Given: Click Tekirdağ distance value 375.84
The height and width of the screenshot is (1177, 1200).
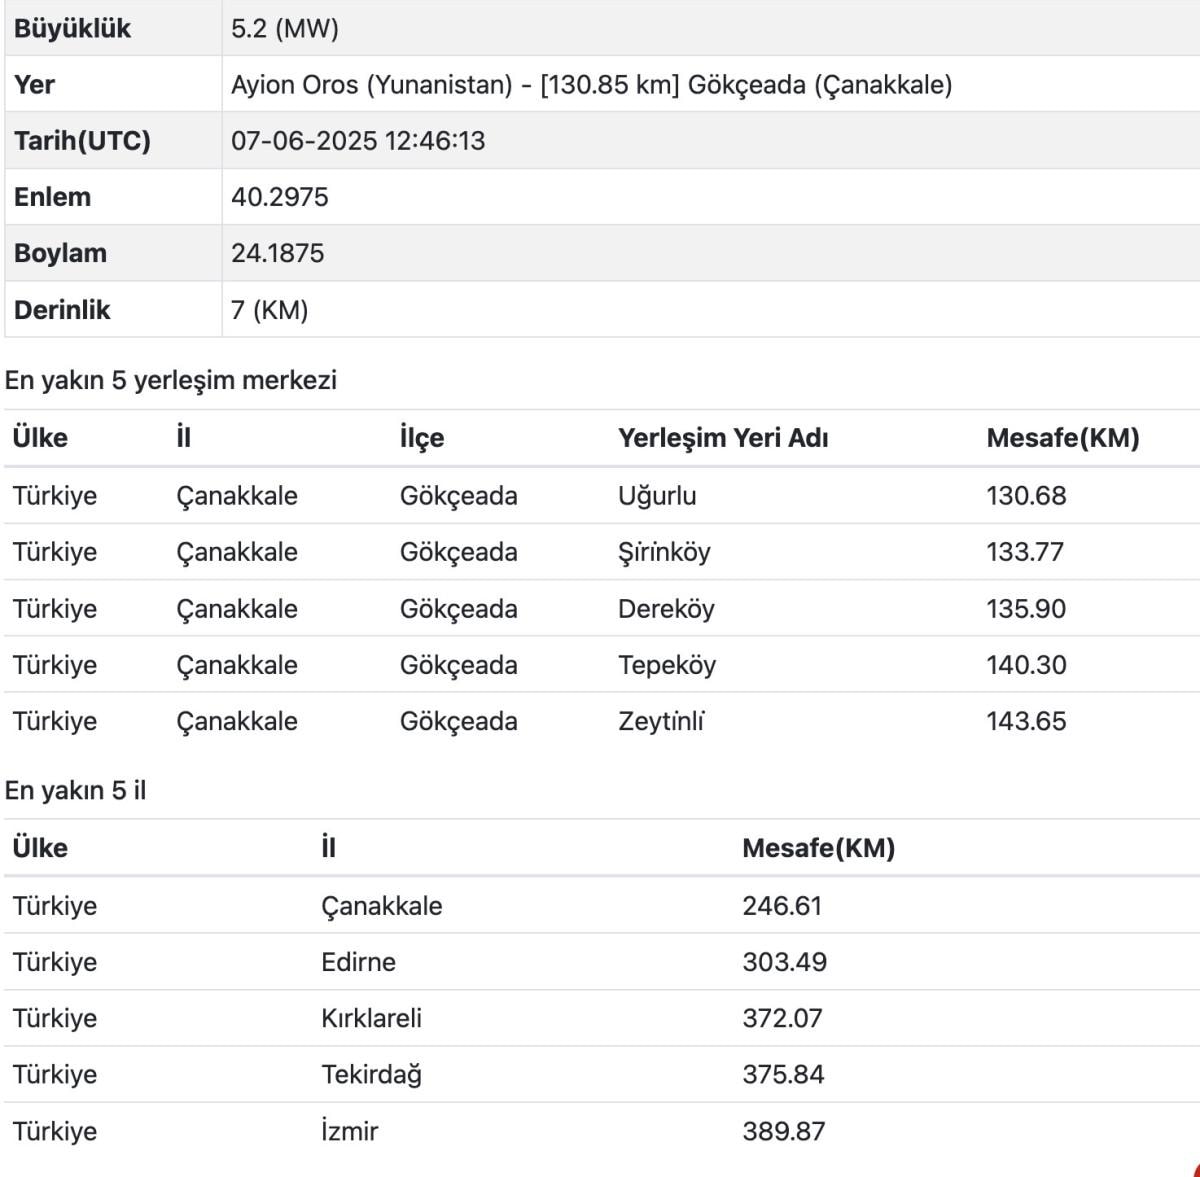Looking at the screenshot, I should pos(783,1074).
